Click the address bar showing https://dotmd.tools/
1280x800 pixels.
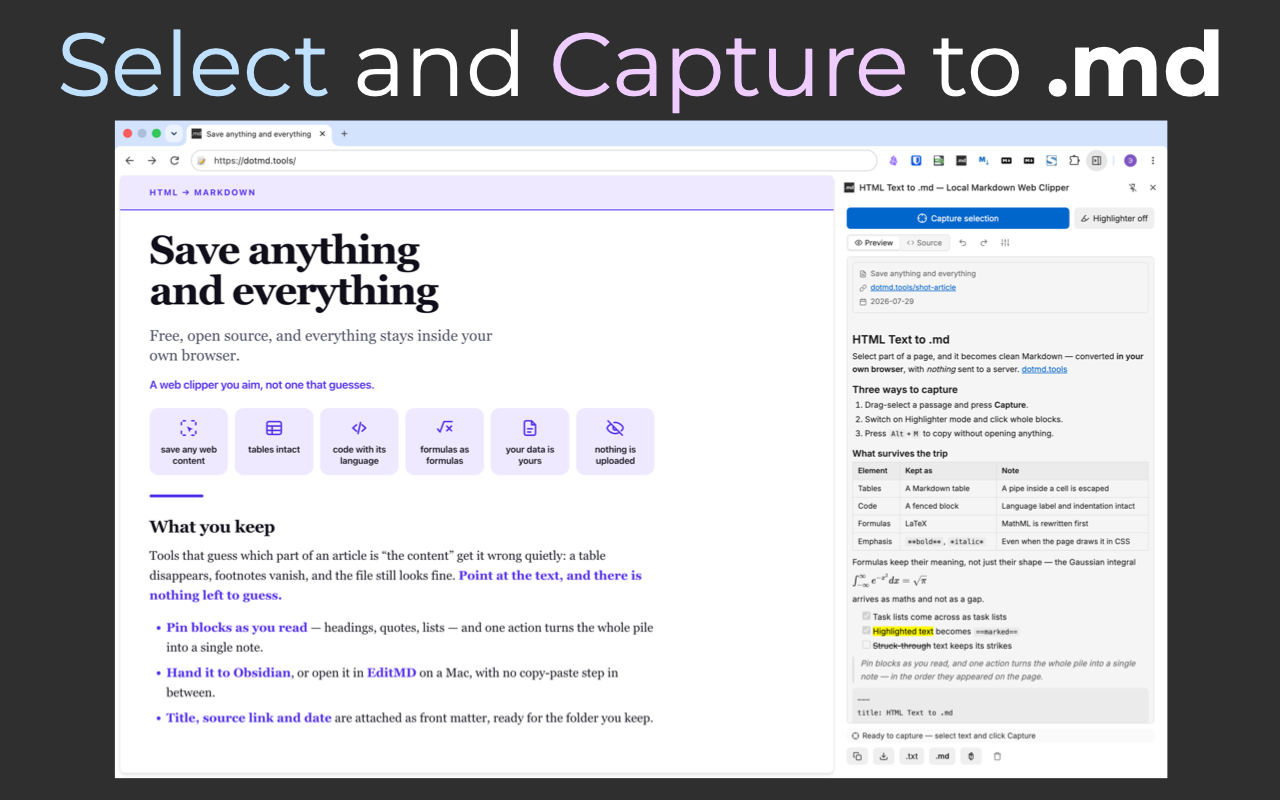534,160
